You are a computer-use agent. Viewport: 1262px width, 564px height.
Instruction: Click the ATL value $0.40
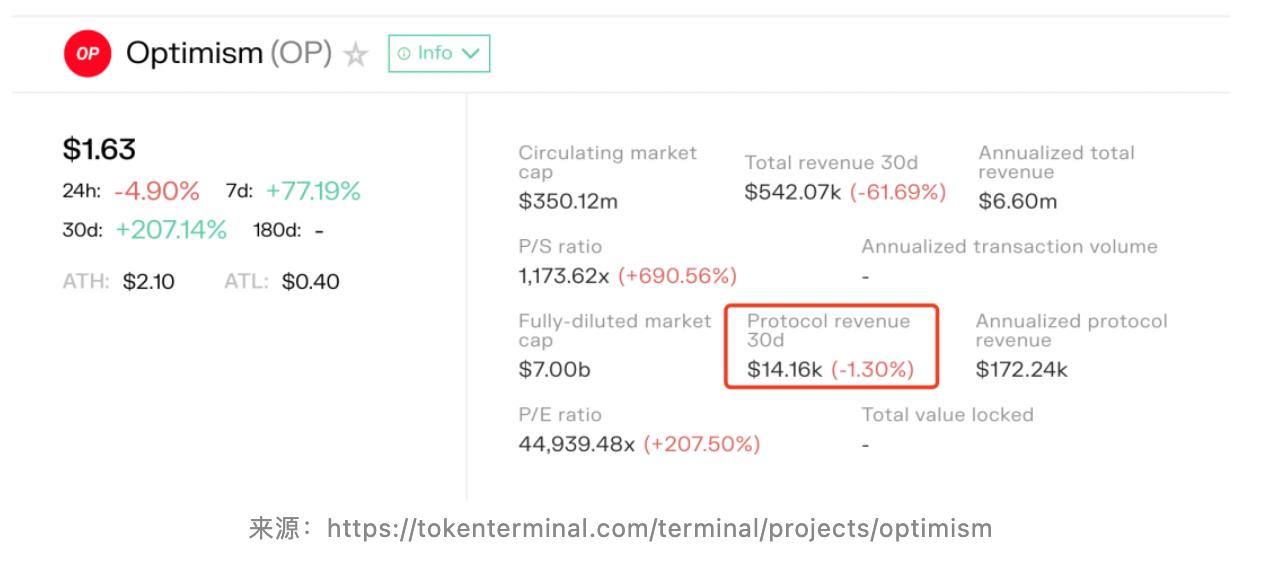[310, 282]
